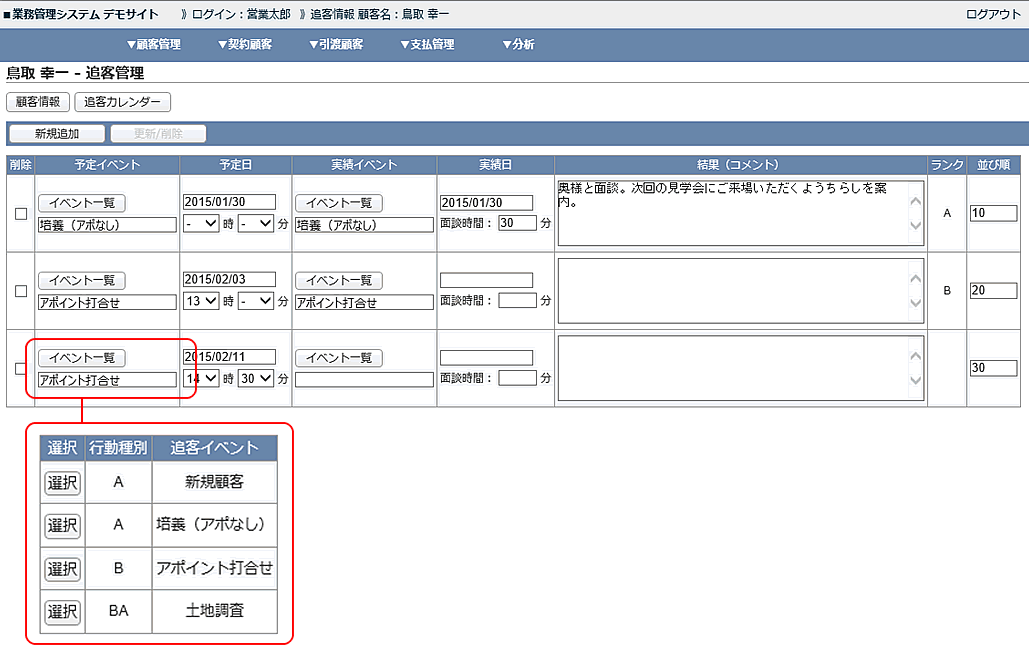This screenshot has height=649, width=1029.
Task: Click the 面談時間 field containing 30
Action: click(x=517, y=223)
